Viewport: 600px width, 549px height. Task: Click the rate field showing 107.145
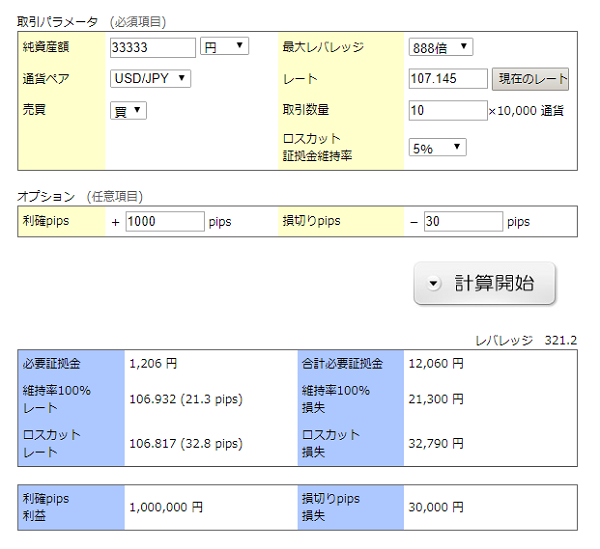(x=448, y=78)
